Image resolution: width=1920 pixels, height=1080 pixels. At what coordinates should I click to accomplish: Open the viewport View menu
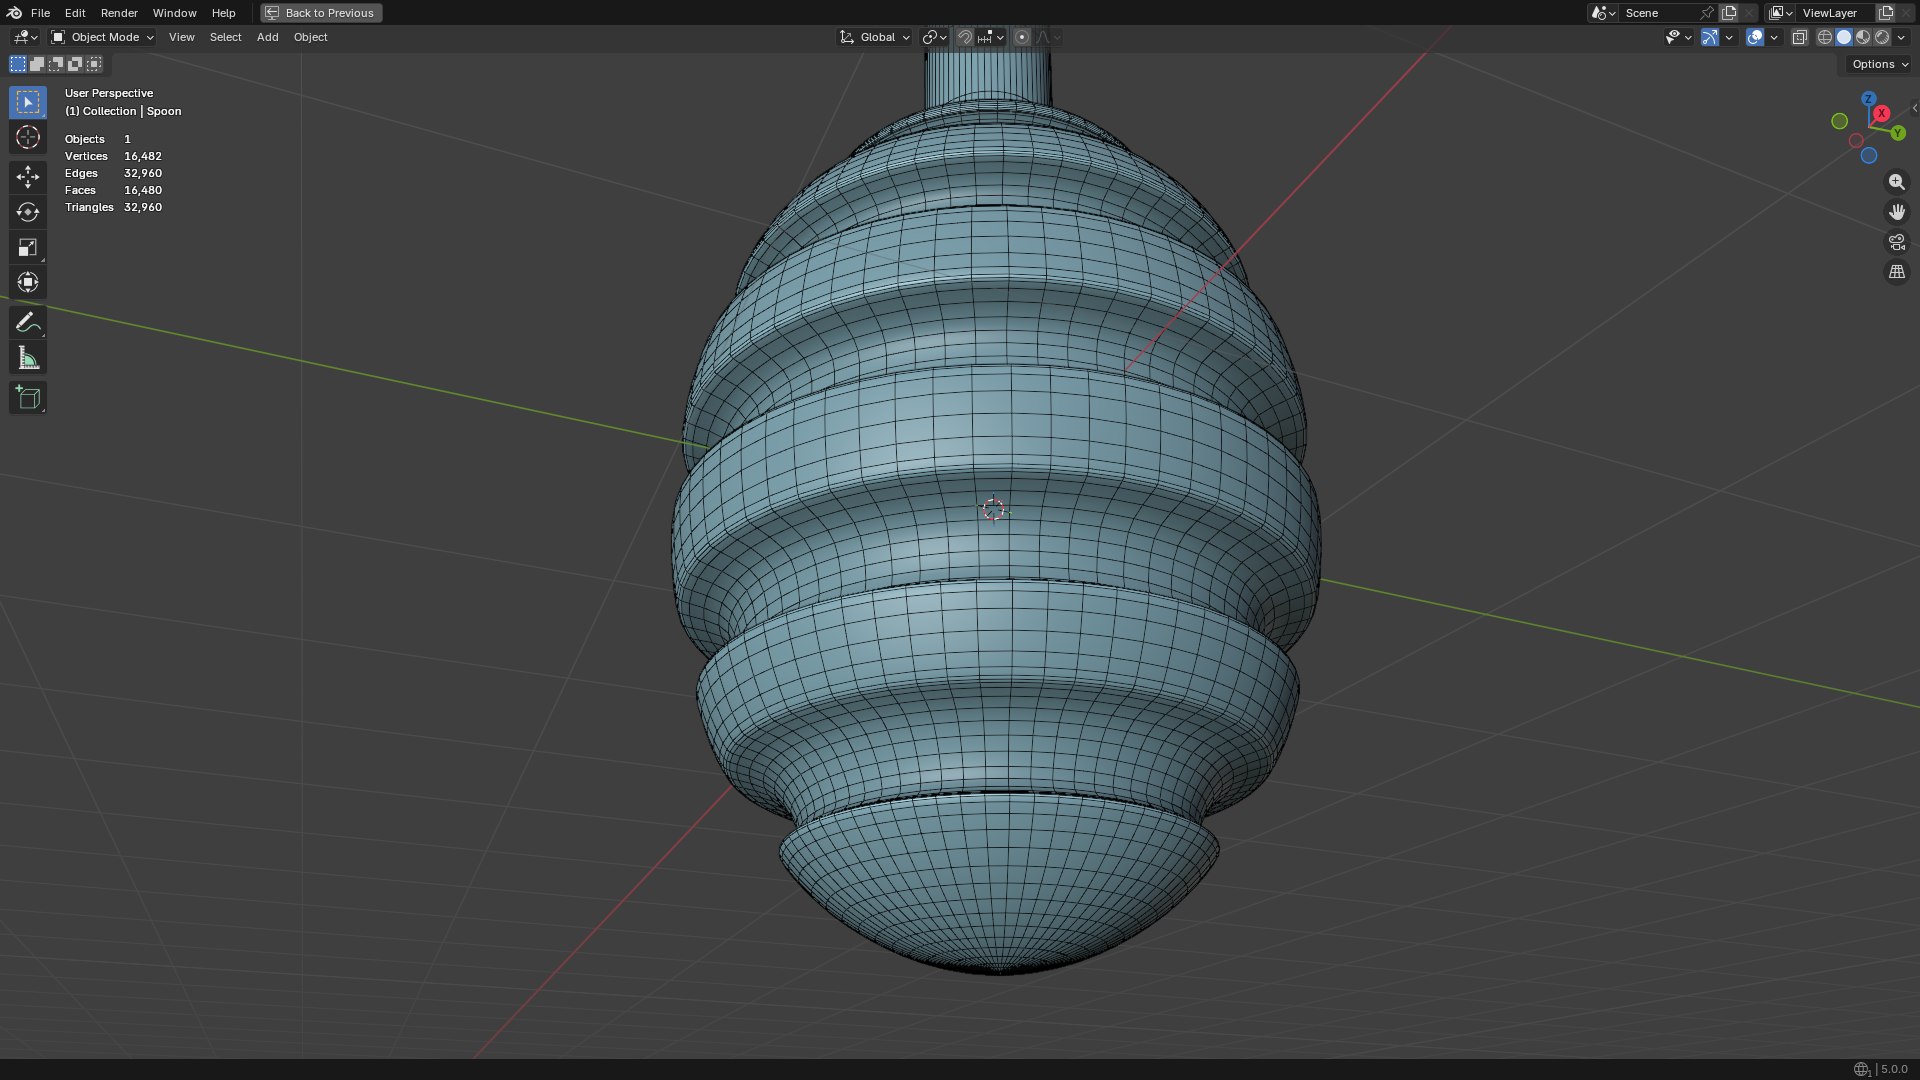pyautogui.click(x=181, y=37)
